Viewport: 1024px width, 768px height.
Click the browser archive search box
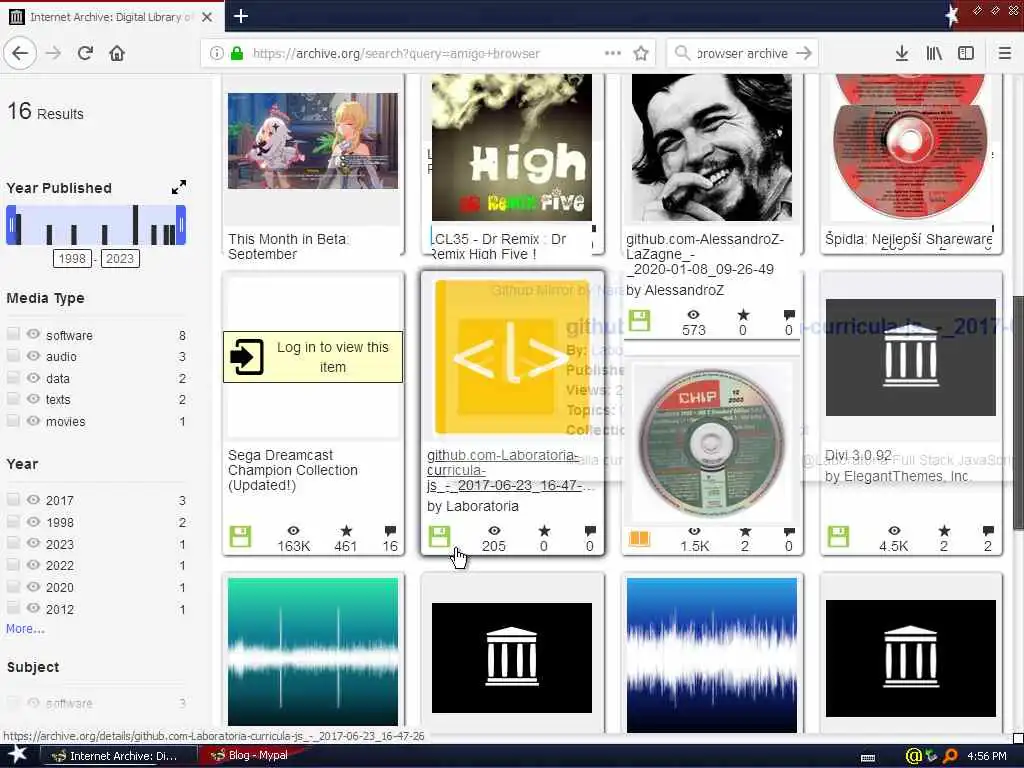[x=742, y=54]
